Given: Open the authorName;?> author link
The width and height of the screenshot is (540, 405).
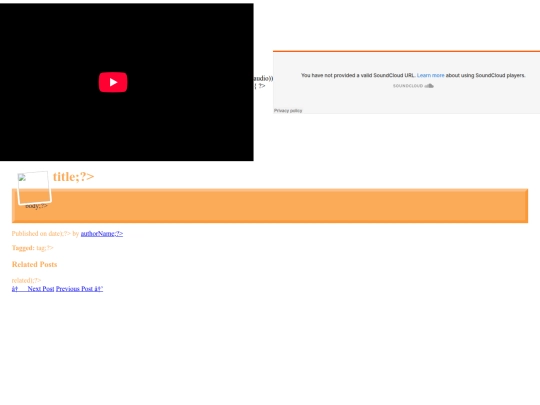Looking at the screenshot, I should pos(102,233).
